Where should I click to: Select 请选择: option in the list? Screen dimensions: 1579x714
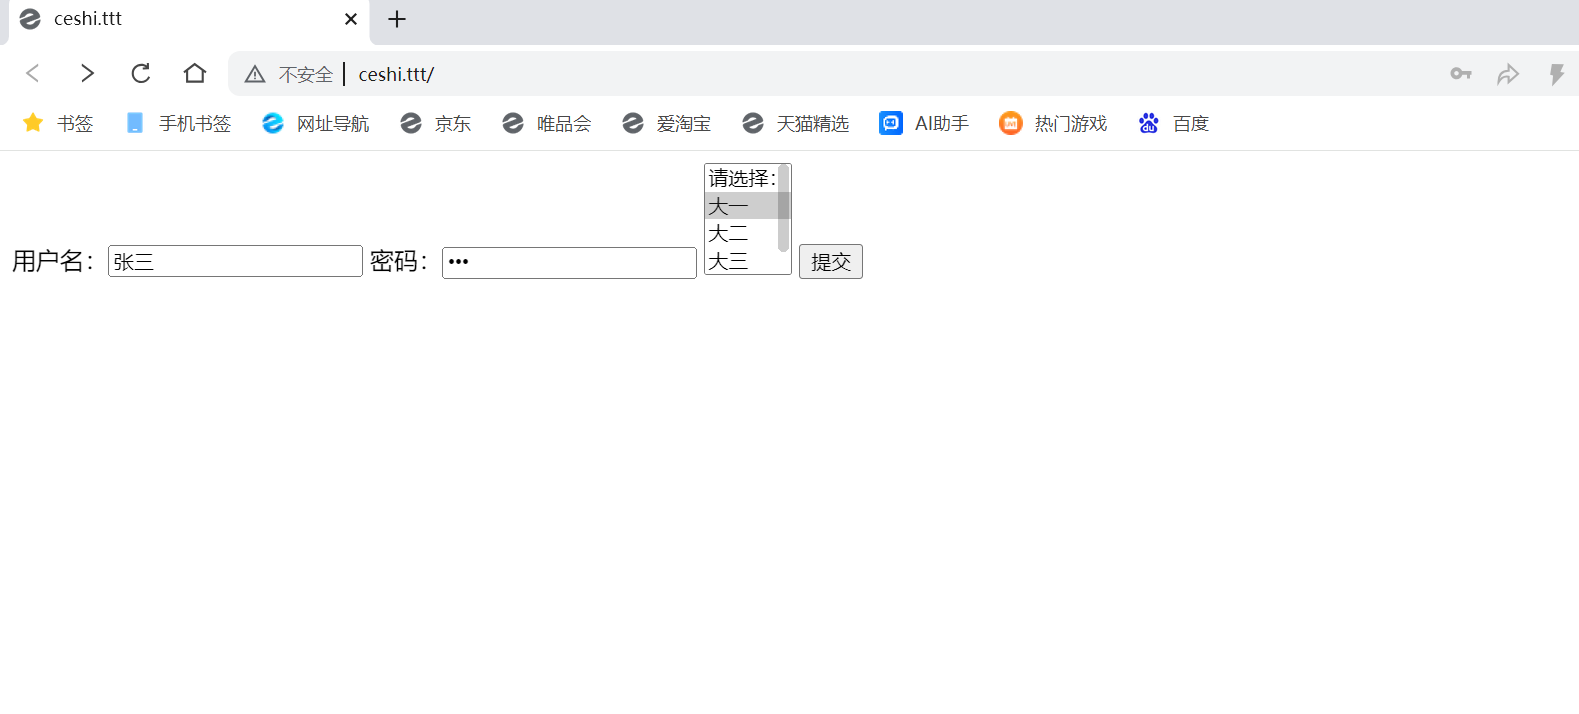point(741,179)
